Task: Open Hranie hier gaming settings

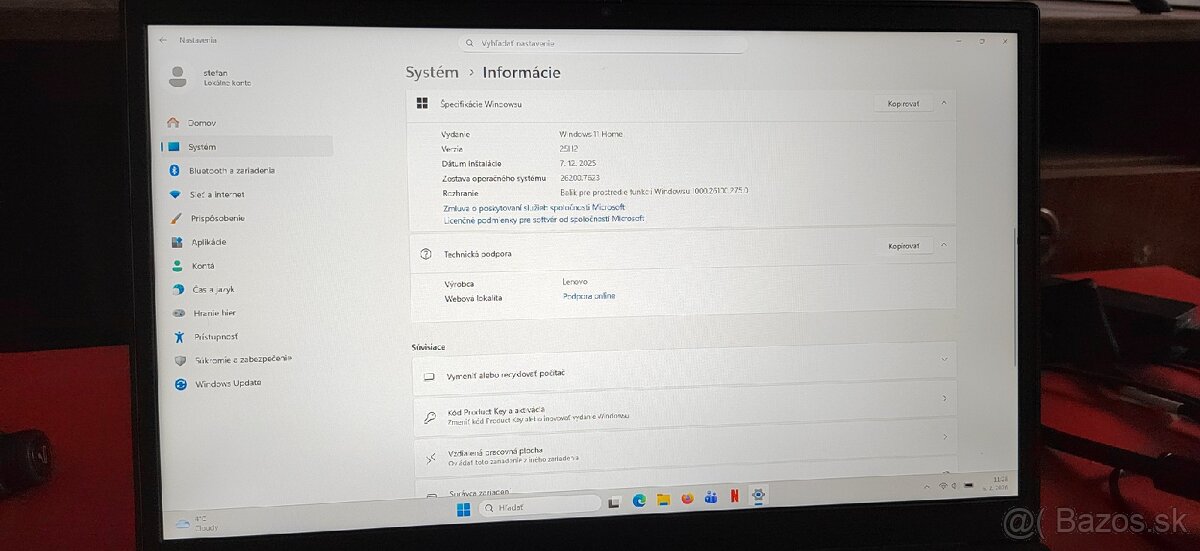Action: tap(247, 313)
